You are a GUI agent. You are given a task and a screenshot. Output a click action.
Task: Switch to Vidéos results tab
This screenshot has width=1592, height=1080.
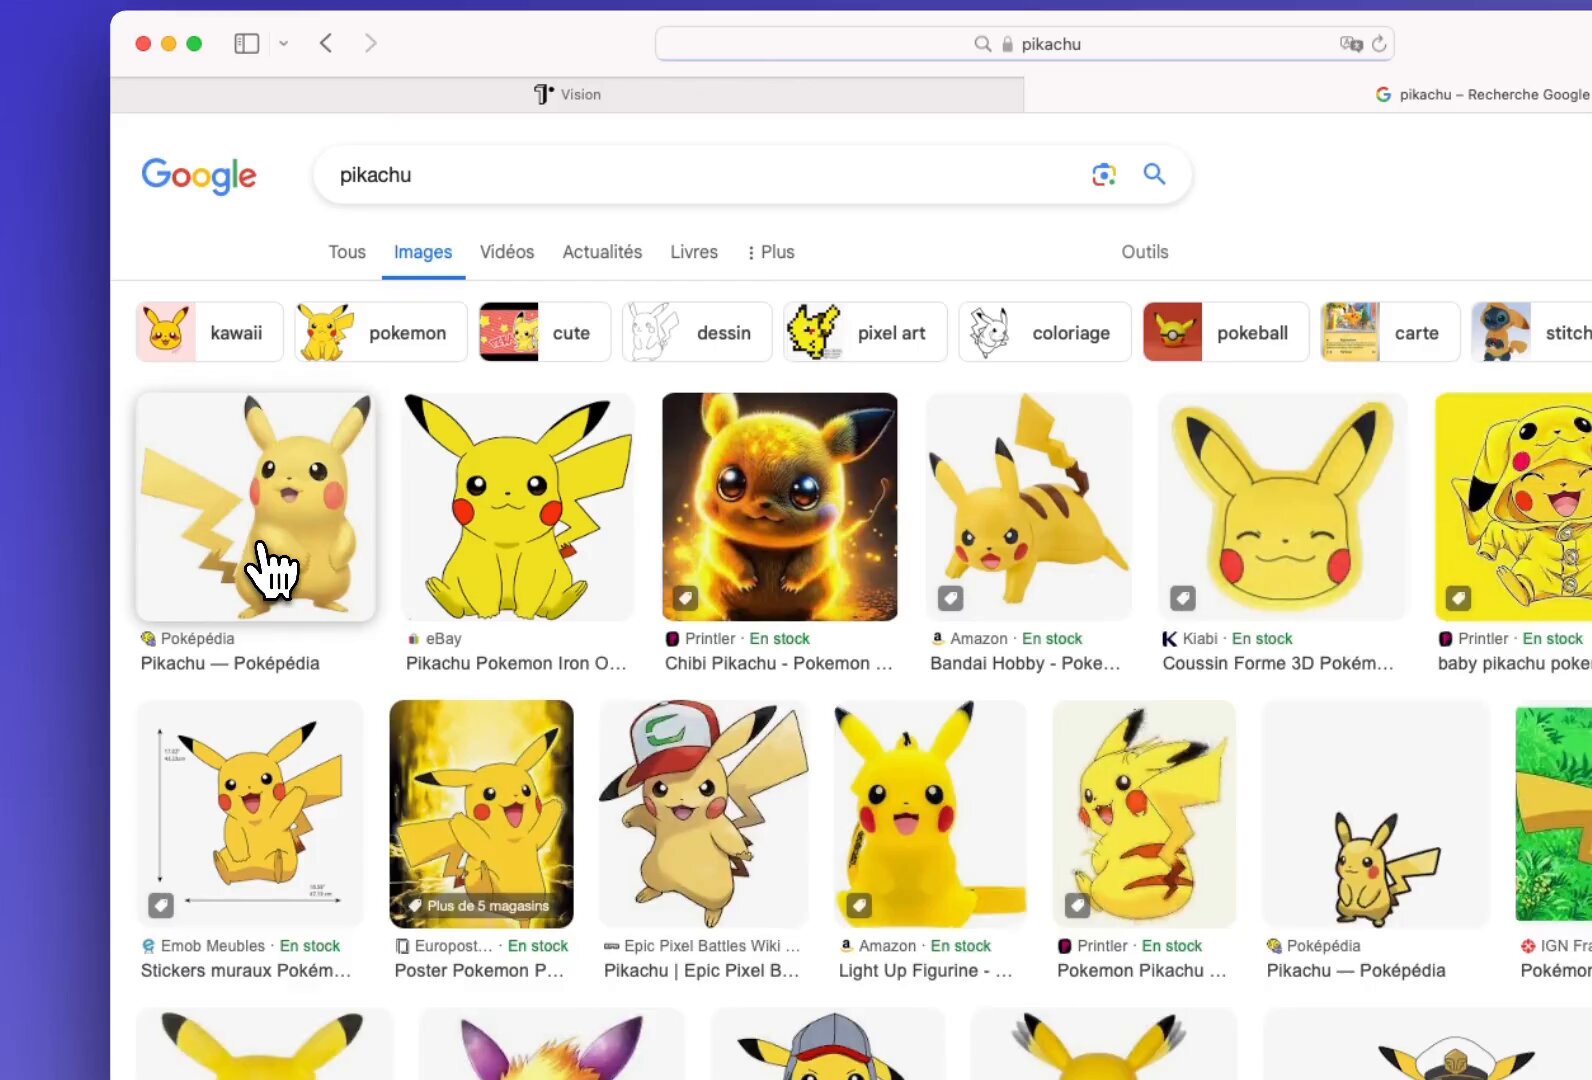point(507,252)
